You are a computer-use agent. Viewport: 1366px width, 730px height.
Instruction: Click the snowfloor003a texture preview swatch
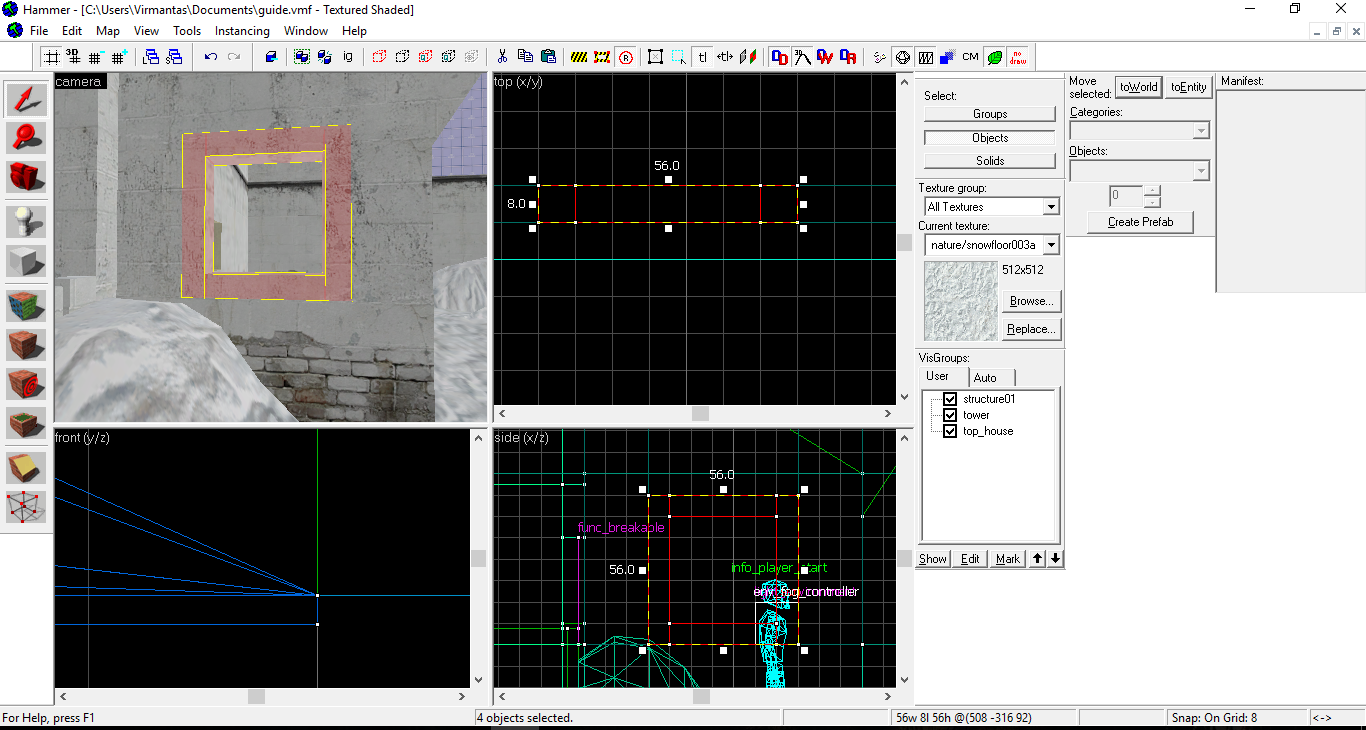click(x=961, y=301)
